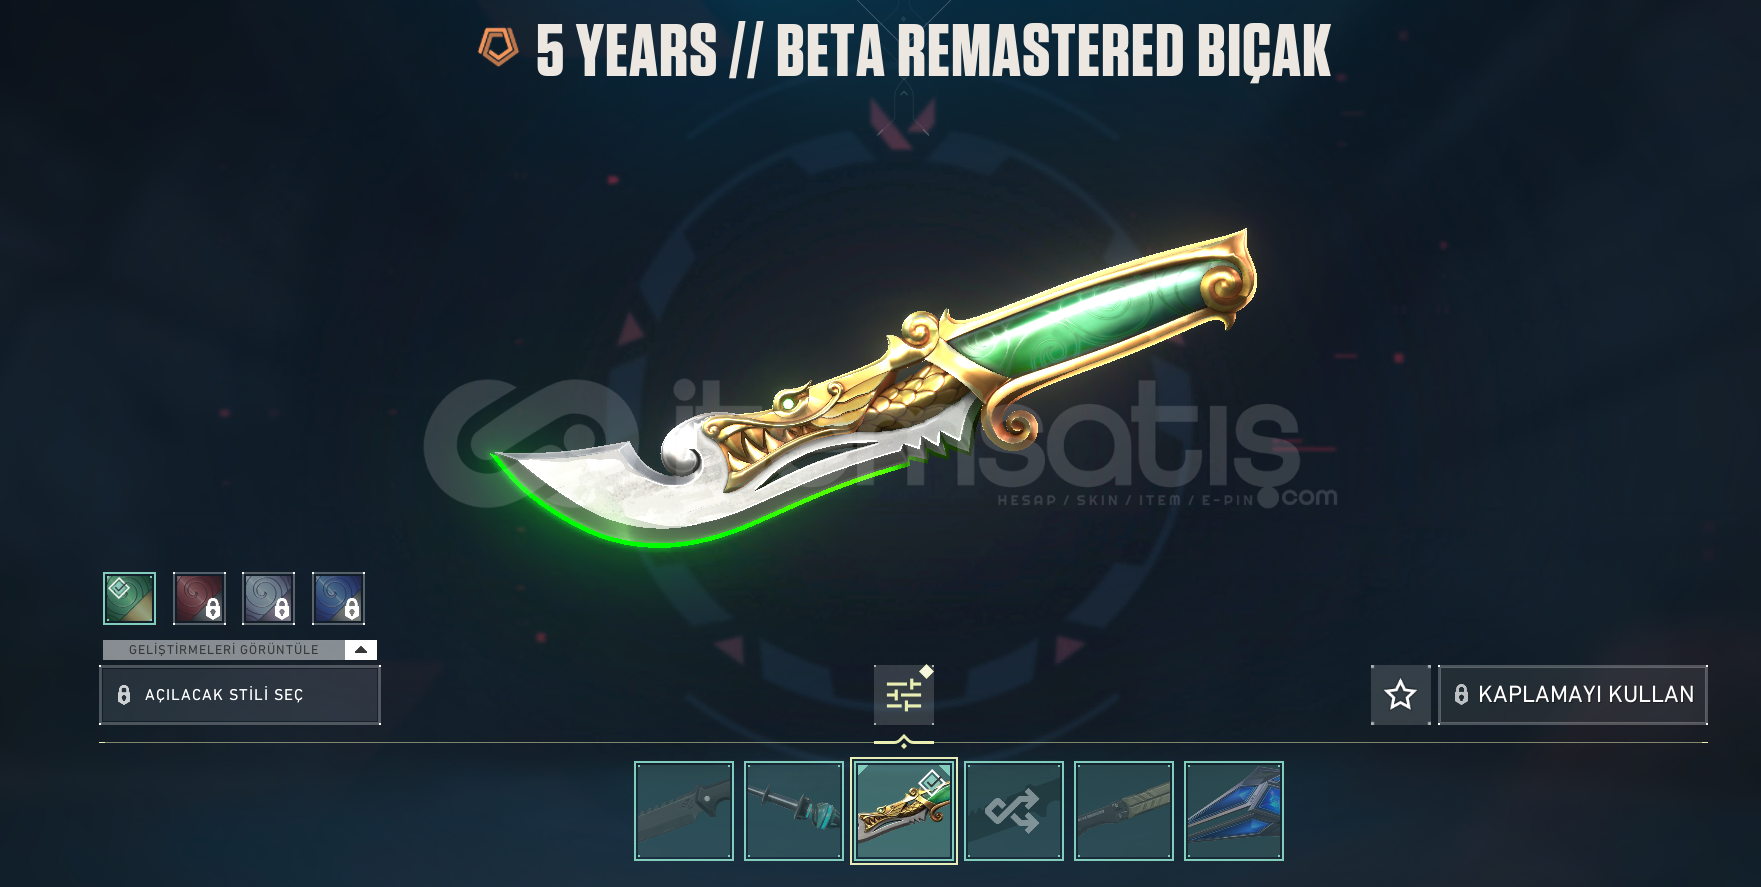Click the lock icon on Kaplamayı Kullan
1761x887 pixels.
(x=1461, y=694)
